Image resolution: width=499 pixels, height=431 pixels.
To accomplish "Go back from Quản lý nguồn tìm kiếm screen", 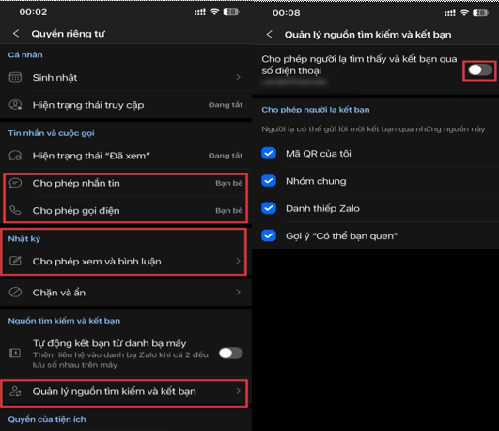I will [x=269, y=34].
